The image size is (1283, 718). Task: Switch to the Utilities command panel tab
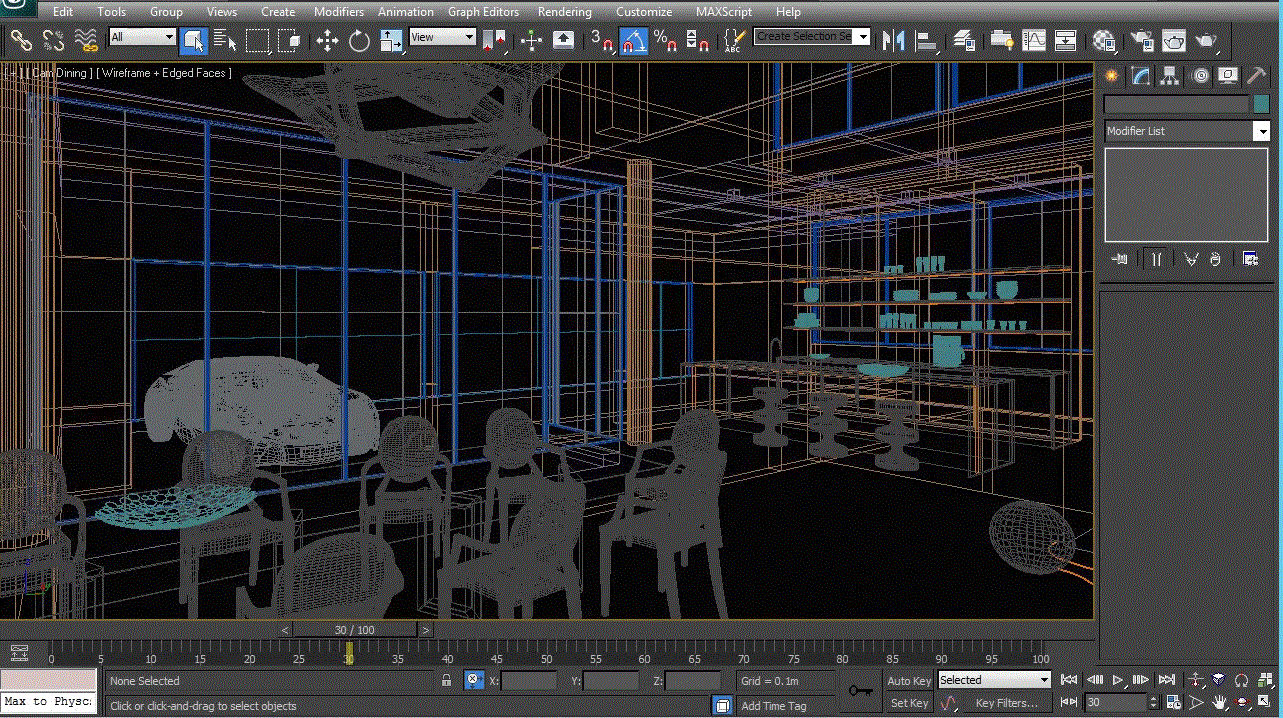point(1257,76)
